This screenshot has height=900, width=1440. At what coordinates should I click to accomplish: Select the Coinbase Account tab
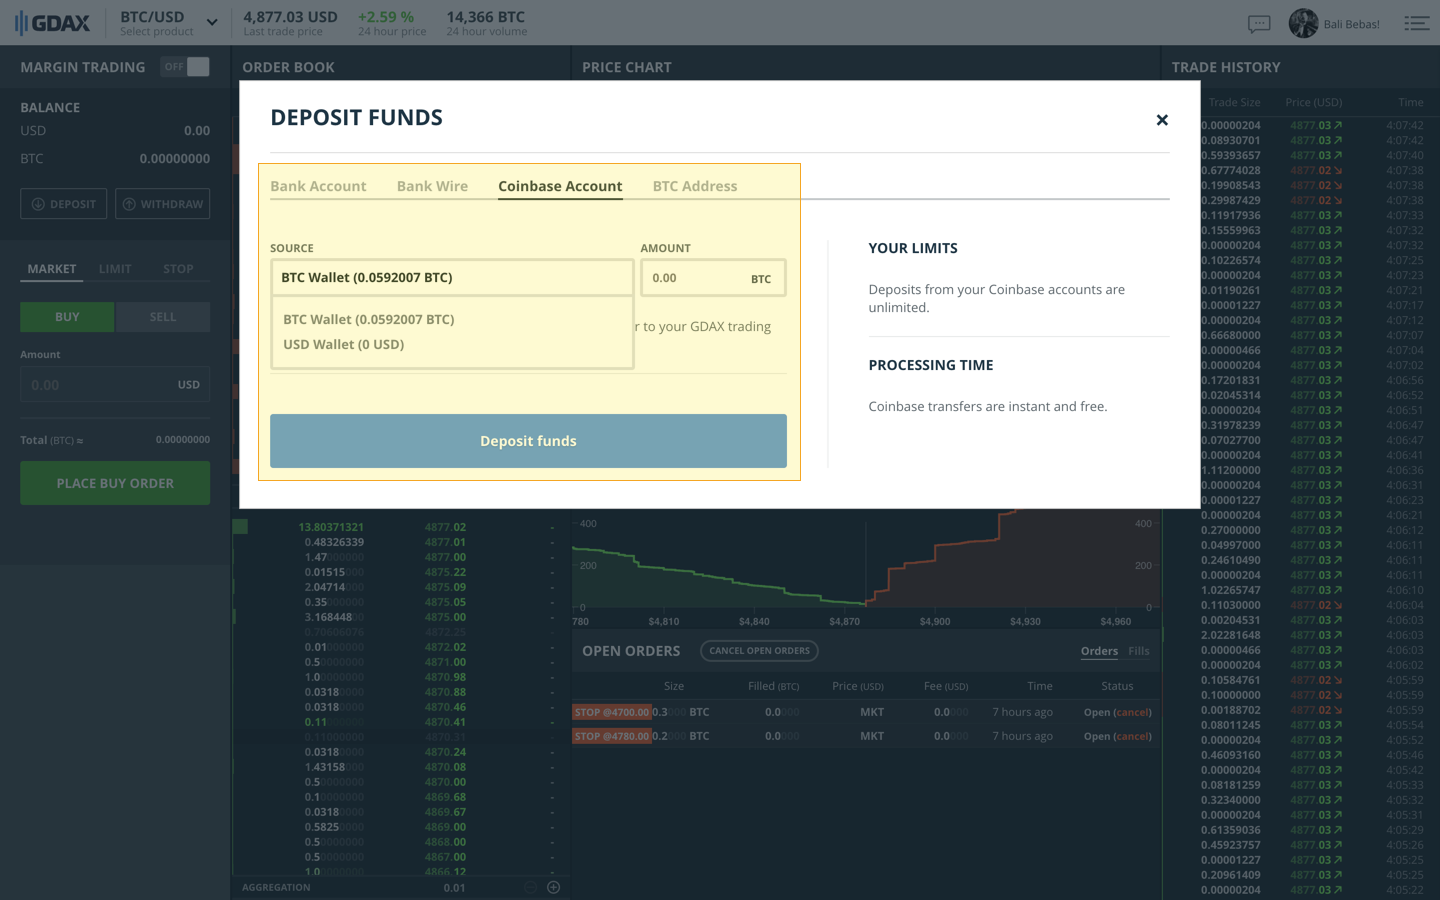560,186
